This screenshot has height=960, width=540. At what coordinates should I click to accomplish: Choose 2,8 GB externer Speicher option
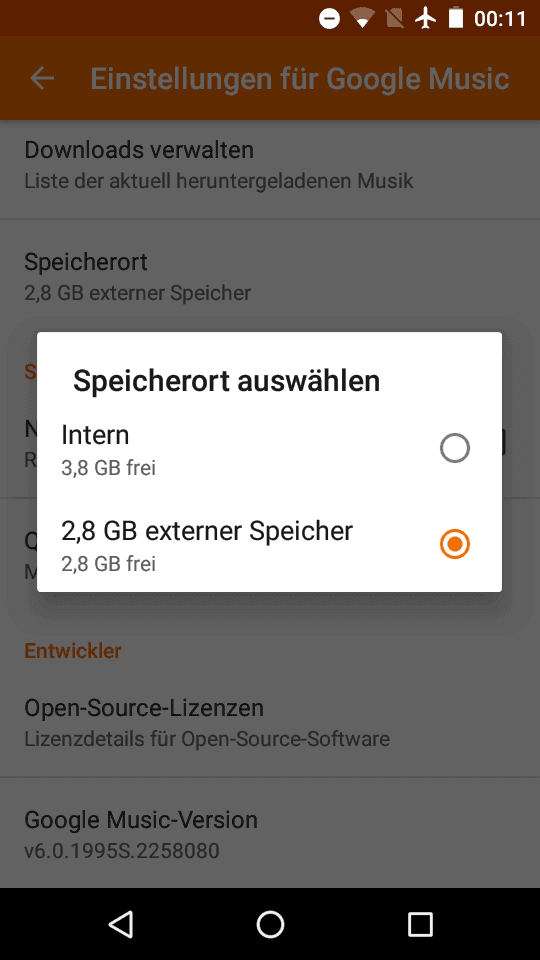tap(269, 544)
